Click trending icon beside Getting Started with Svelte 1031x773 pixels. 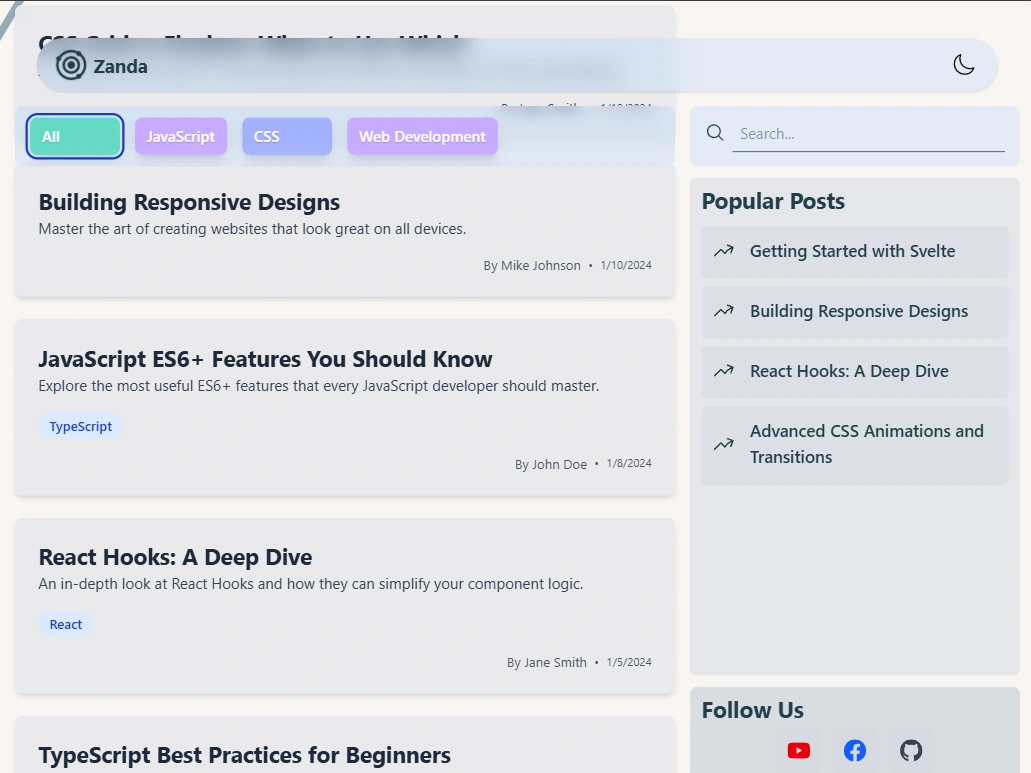(724, 251)
